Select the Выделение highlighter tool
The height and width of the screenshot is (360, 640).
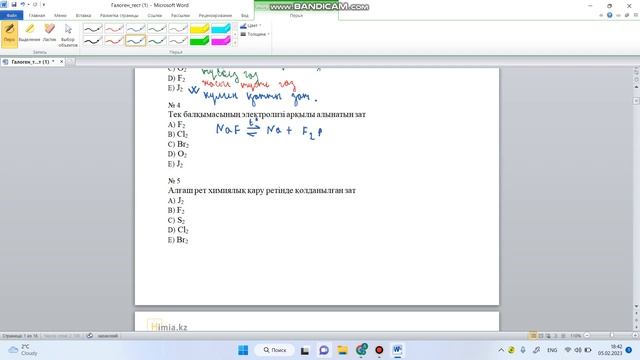[x=29, y=33]
